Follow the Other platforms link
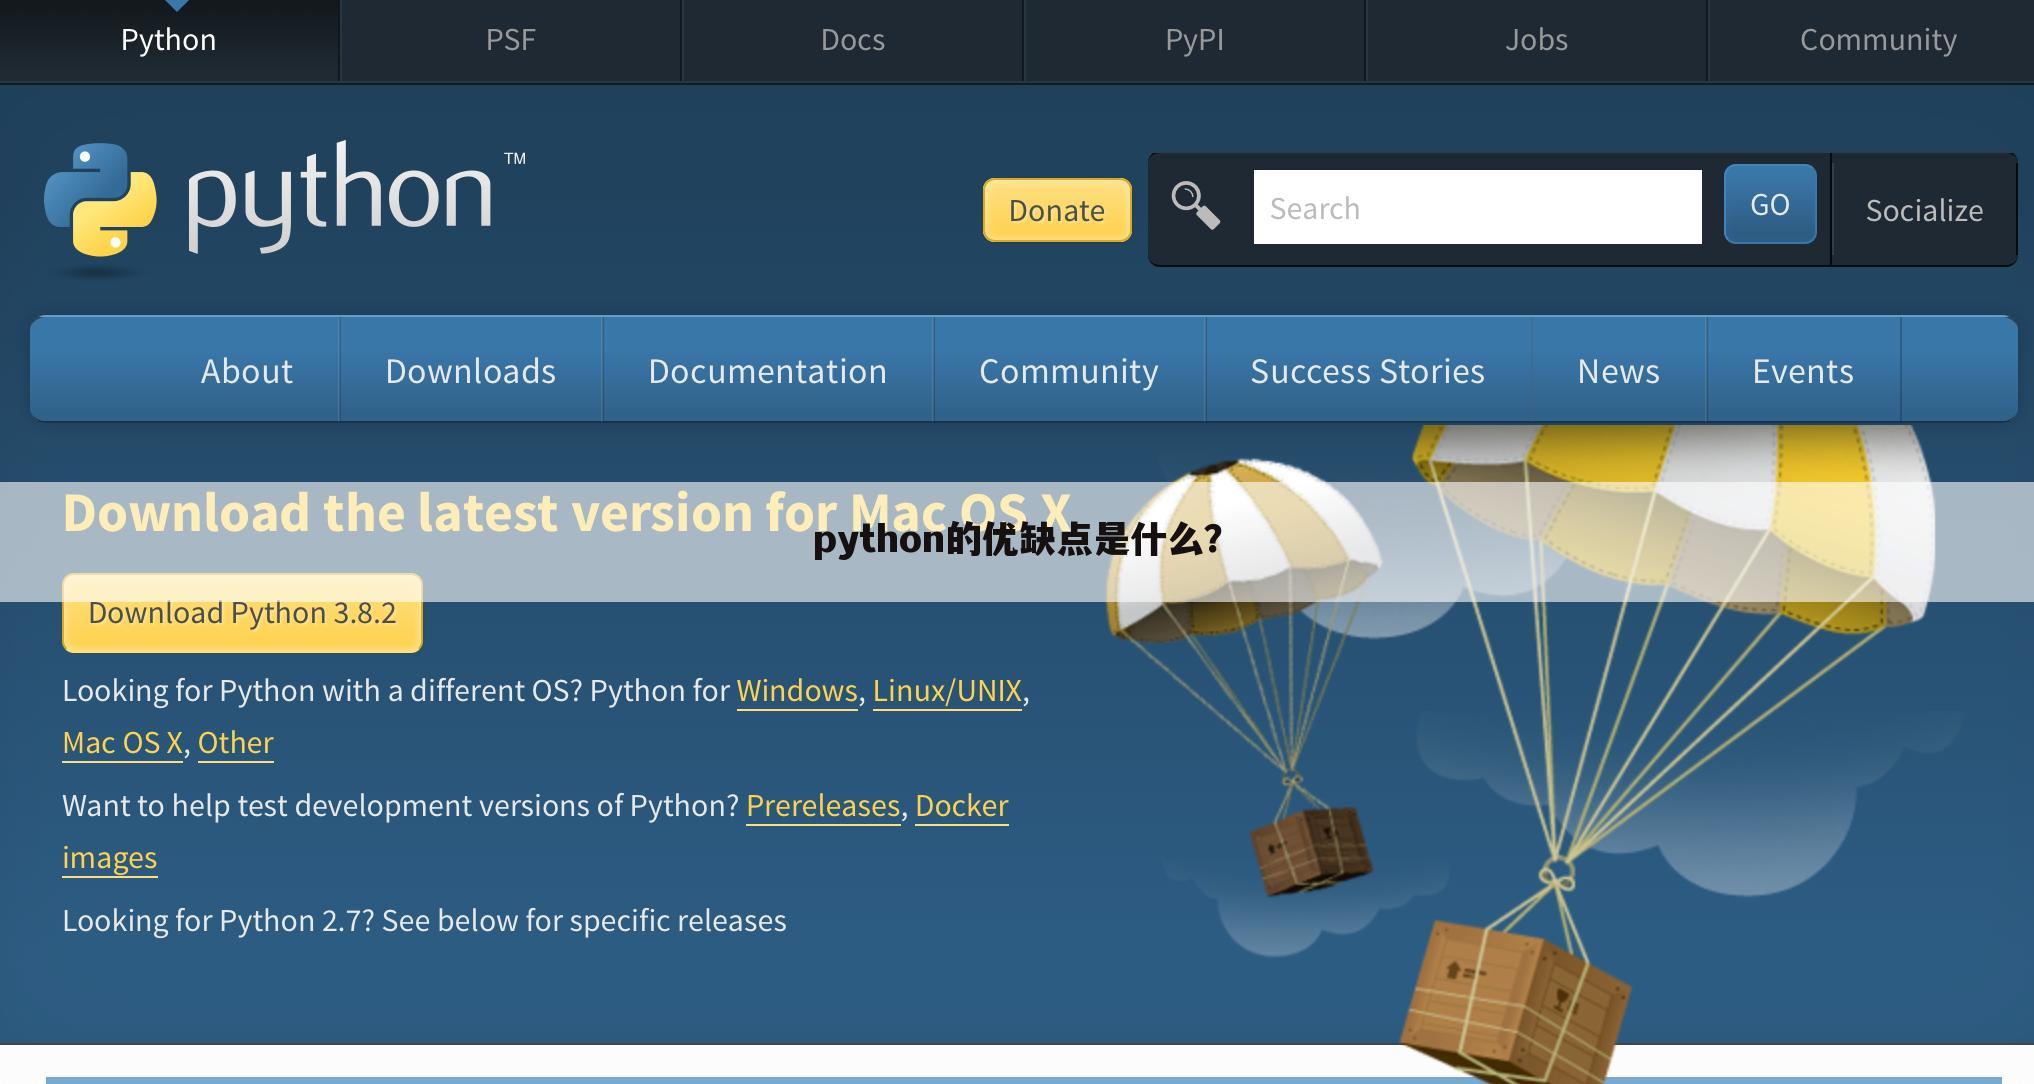 pos(235,743)
